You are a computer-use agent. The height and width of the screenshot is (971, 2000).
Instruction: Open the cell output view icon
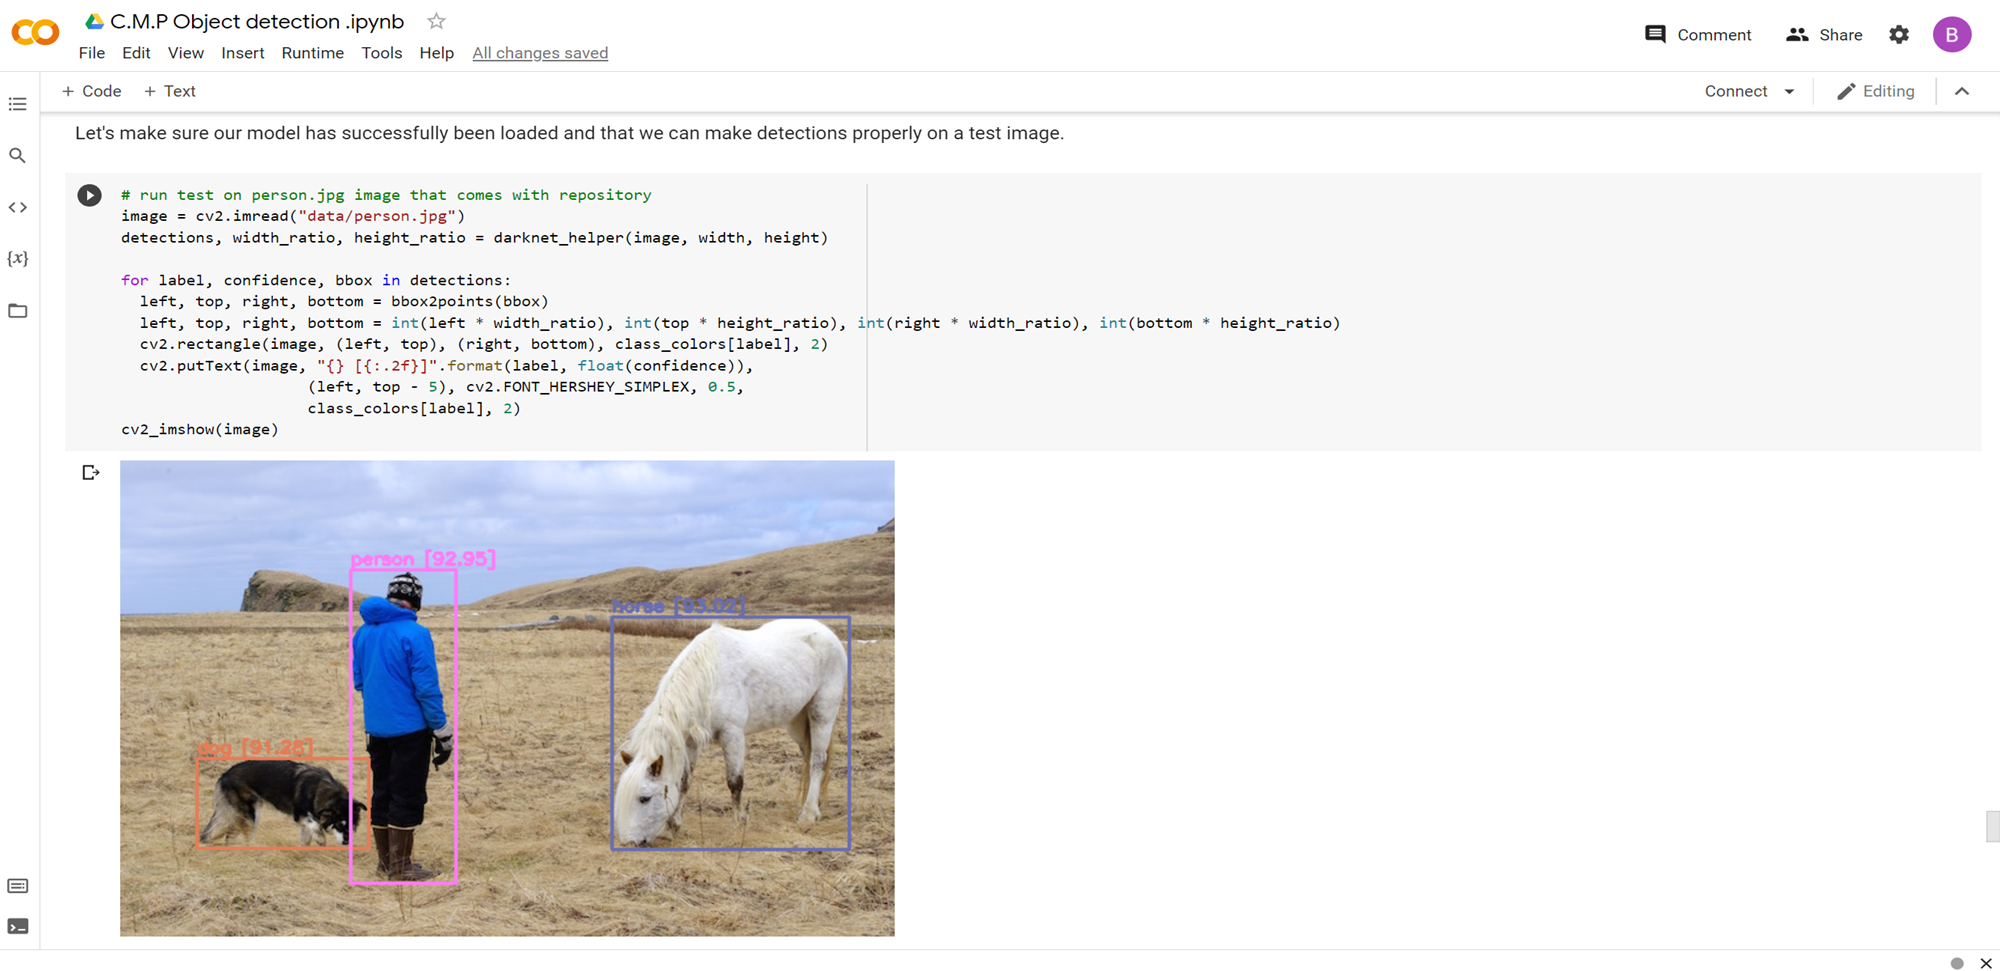point(91,472)
